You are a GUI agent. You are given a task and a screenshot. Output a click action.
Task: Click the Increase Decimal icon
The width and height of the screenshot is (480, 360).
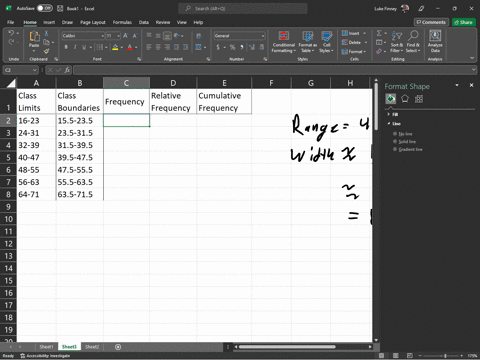pyautogui.click(x=252, y=47)
